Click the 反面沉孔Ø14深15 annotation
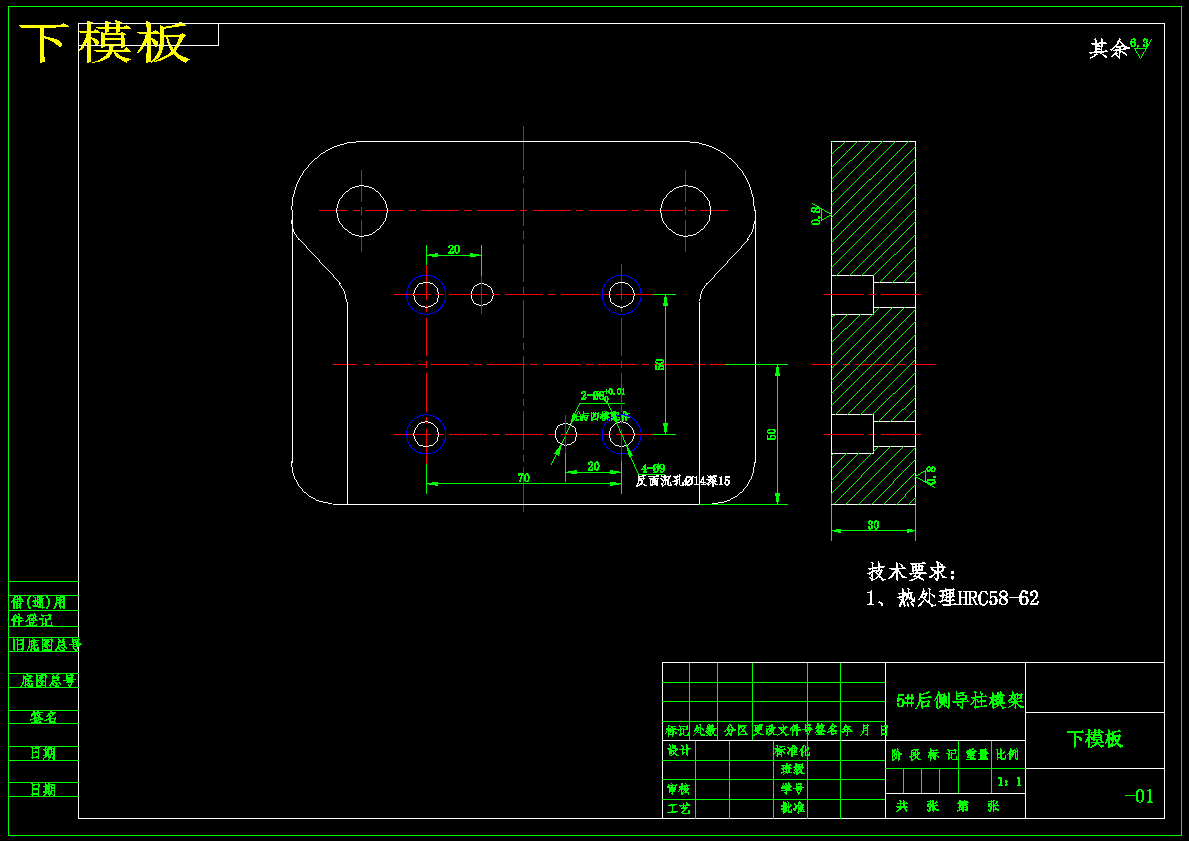 pyautogui.click(x=682, y=481)
